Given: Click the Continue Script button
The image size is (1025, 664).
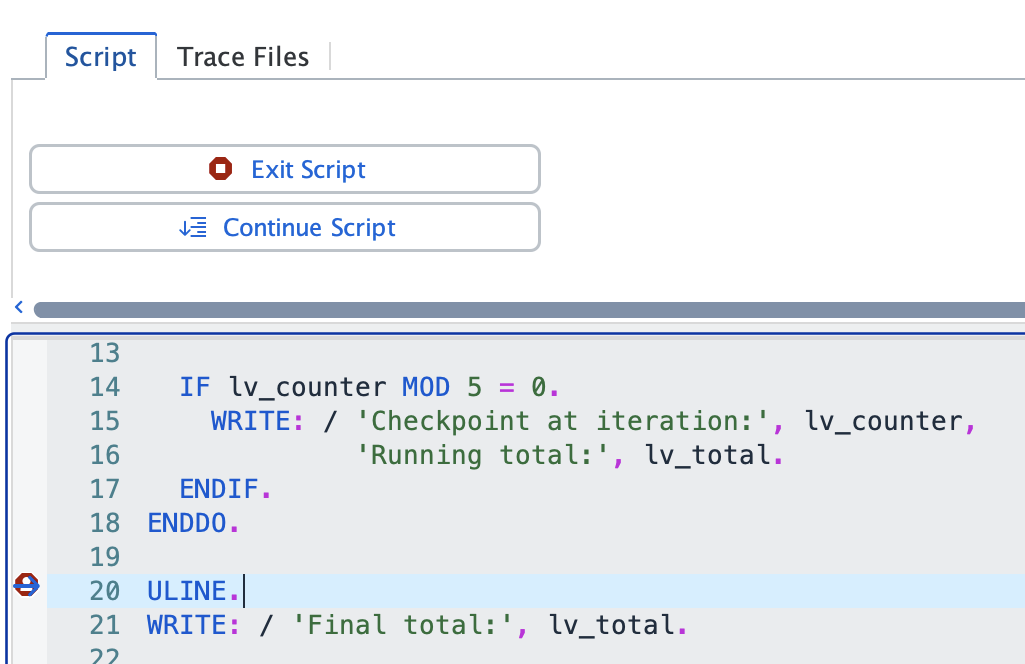Looking at the screenshot, I should click(x=285, y=227).
